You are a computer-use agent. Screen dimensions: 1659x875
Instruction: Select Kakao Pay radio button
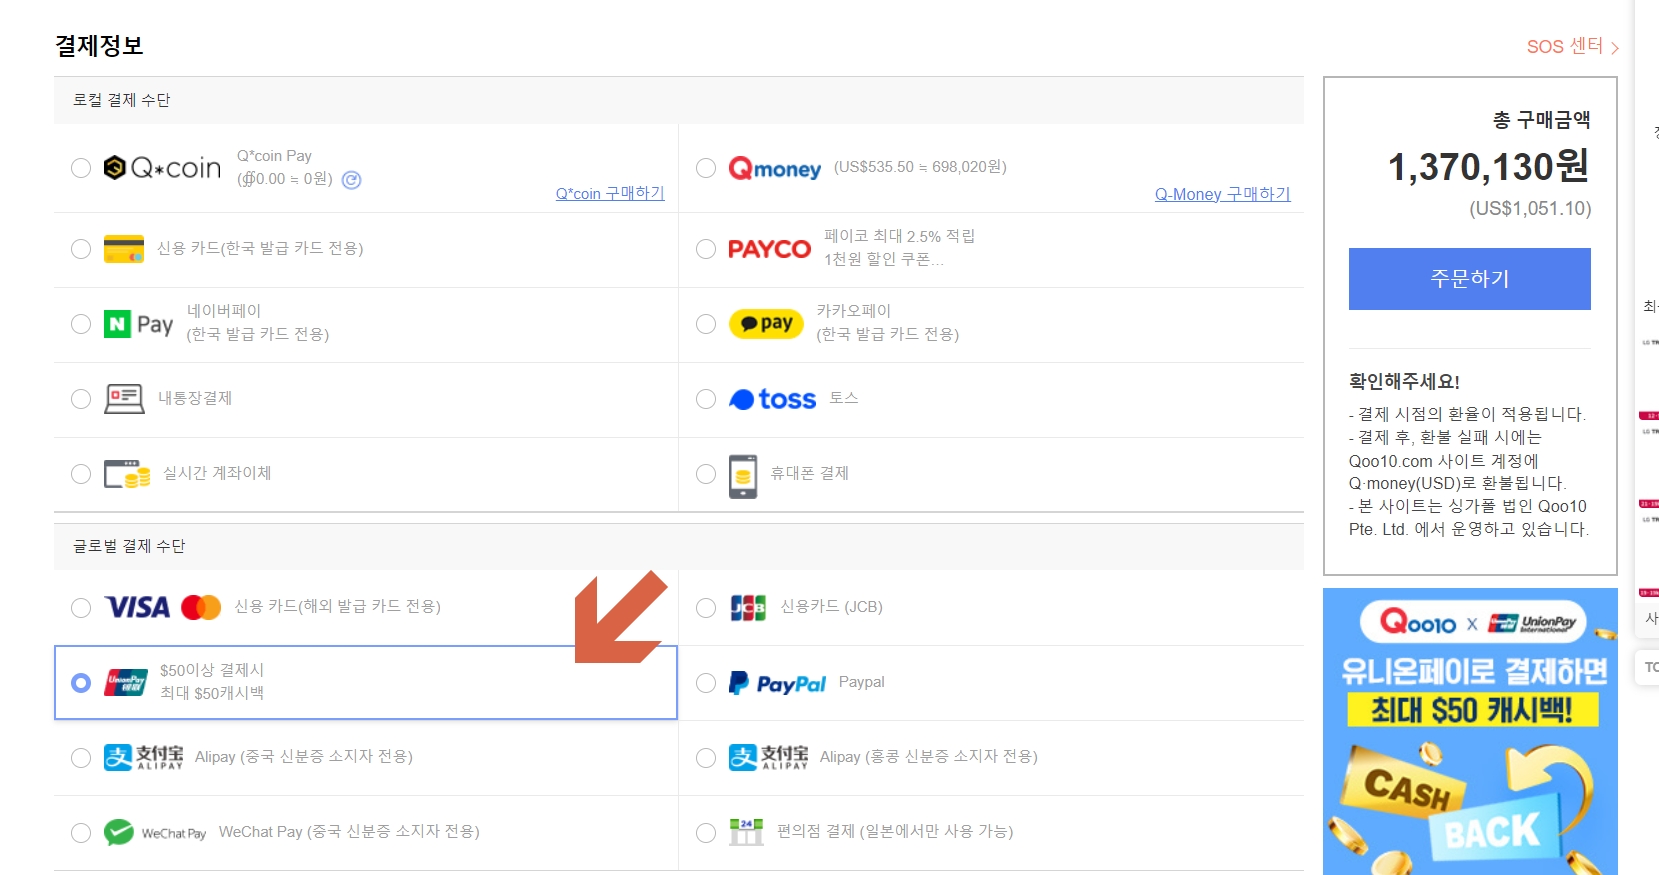(x=706, y=324)
